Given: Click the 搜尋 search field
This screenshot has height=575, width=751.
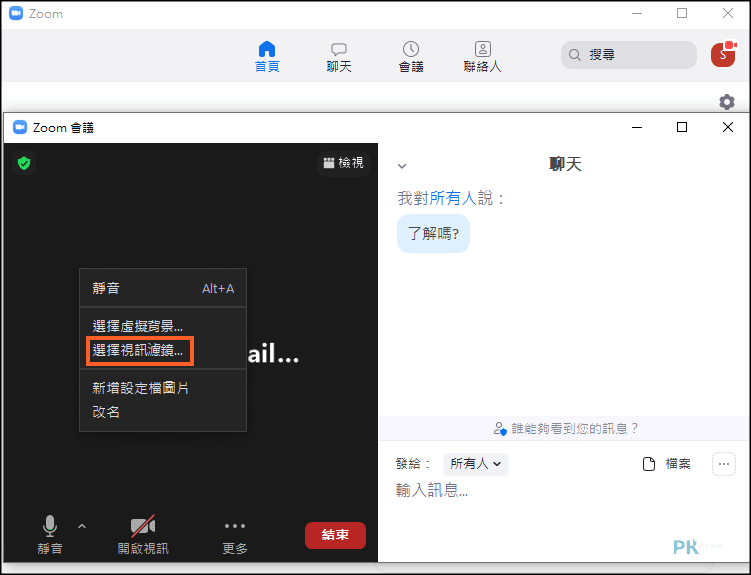Looking at the screenshot, I should coord(628,55).
